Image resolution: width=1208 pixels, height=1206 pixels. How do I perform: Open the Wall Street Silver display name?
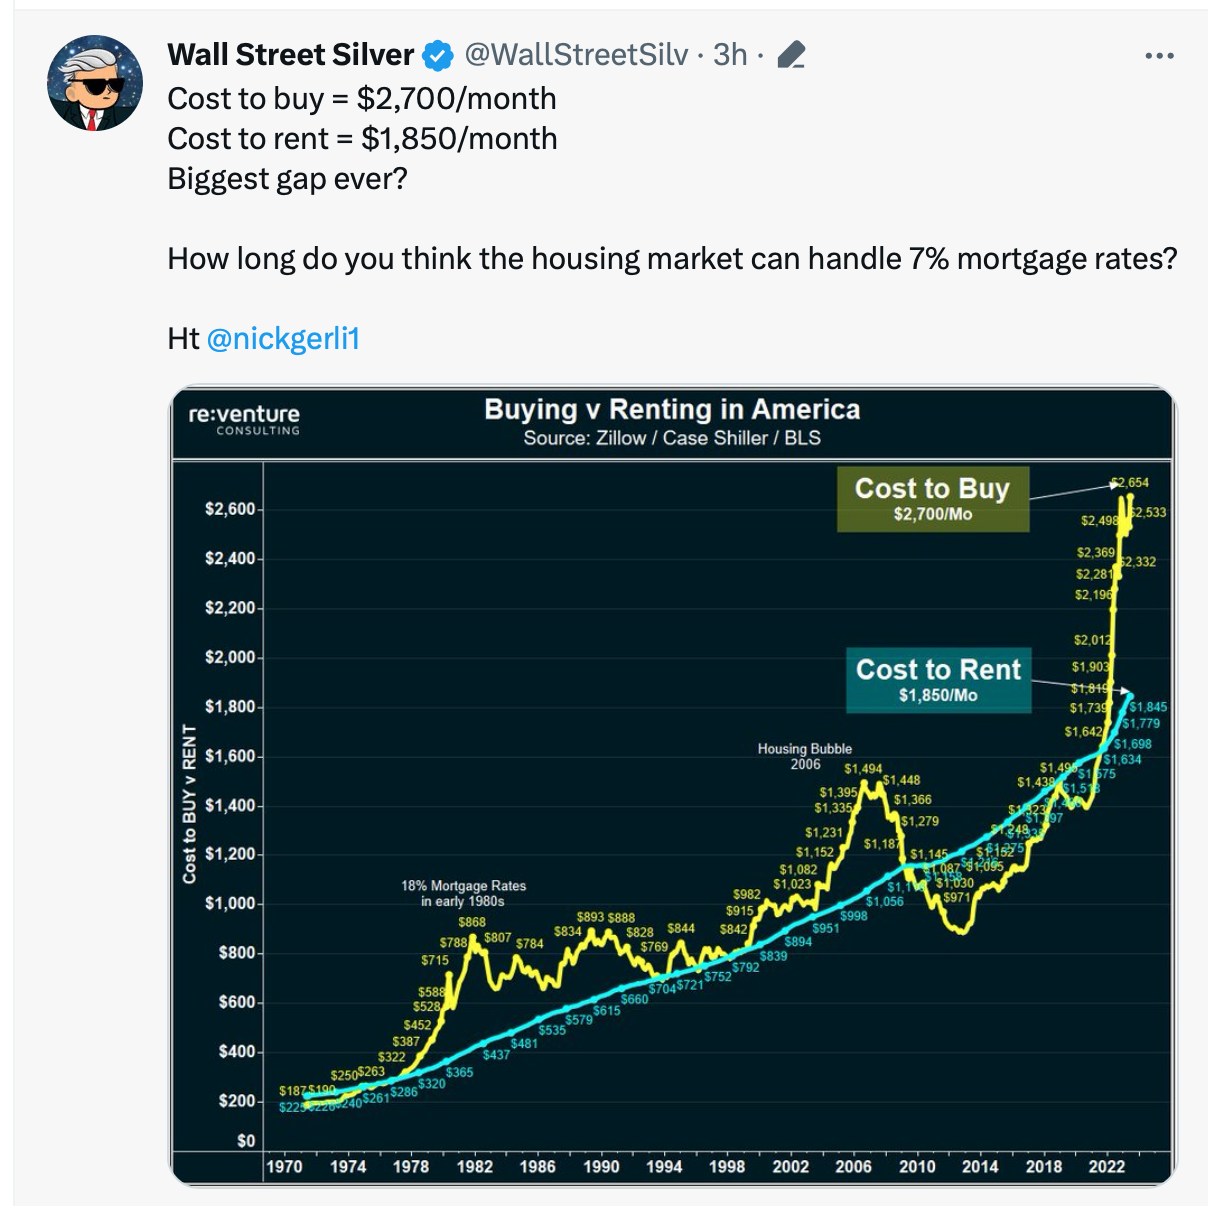tap(290, 55)
